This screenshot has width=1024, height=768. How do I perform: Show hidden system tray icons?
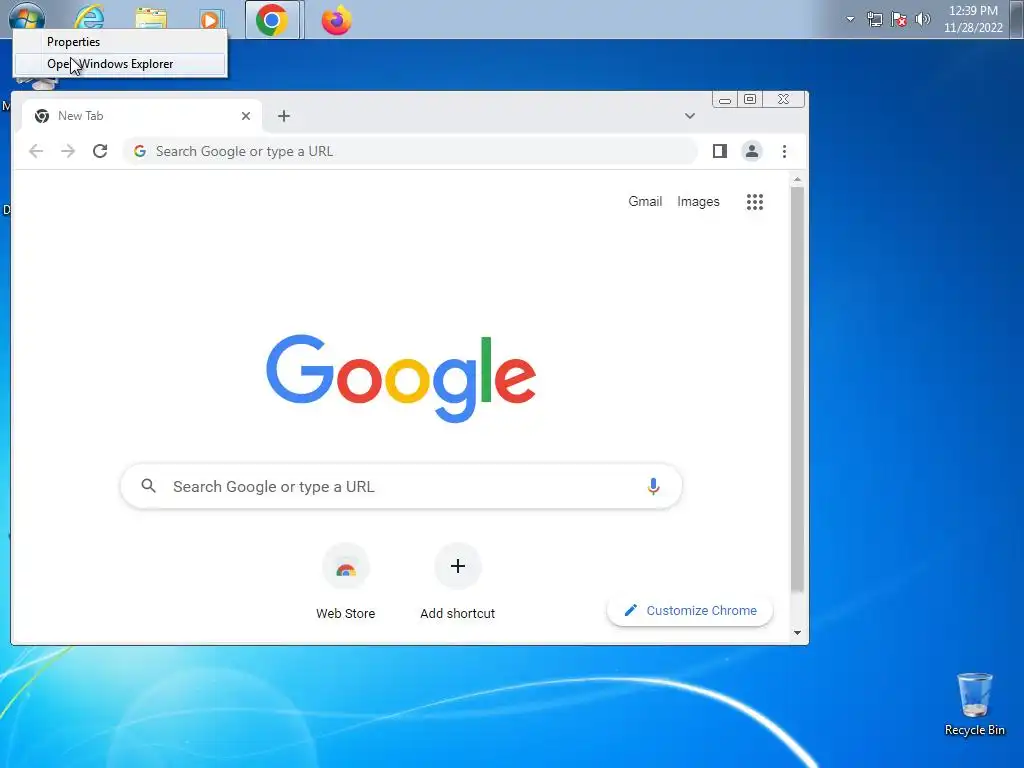point(850,19)
